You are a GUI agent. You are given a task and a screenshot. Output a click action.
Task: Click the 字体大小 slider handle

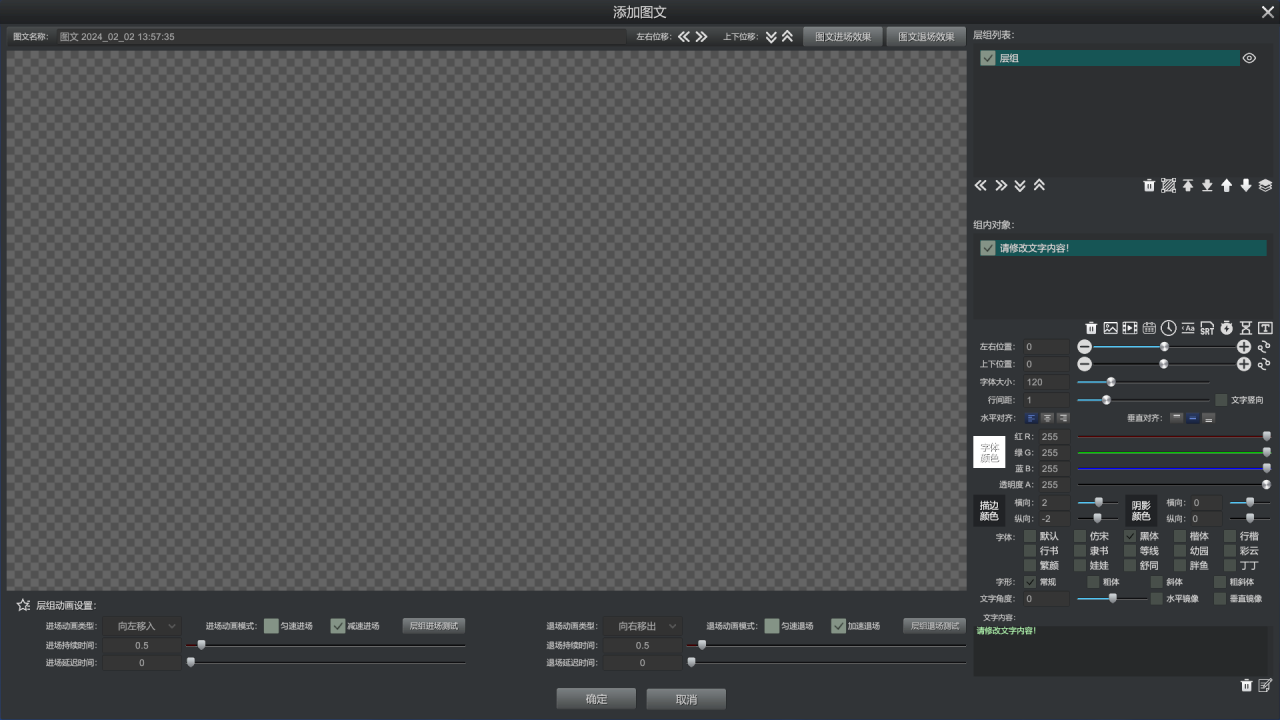tap(1111, 382)
